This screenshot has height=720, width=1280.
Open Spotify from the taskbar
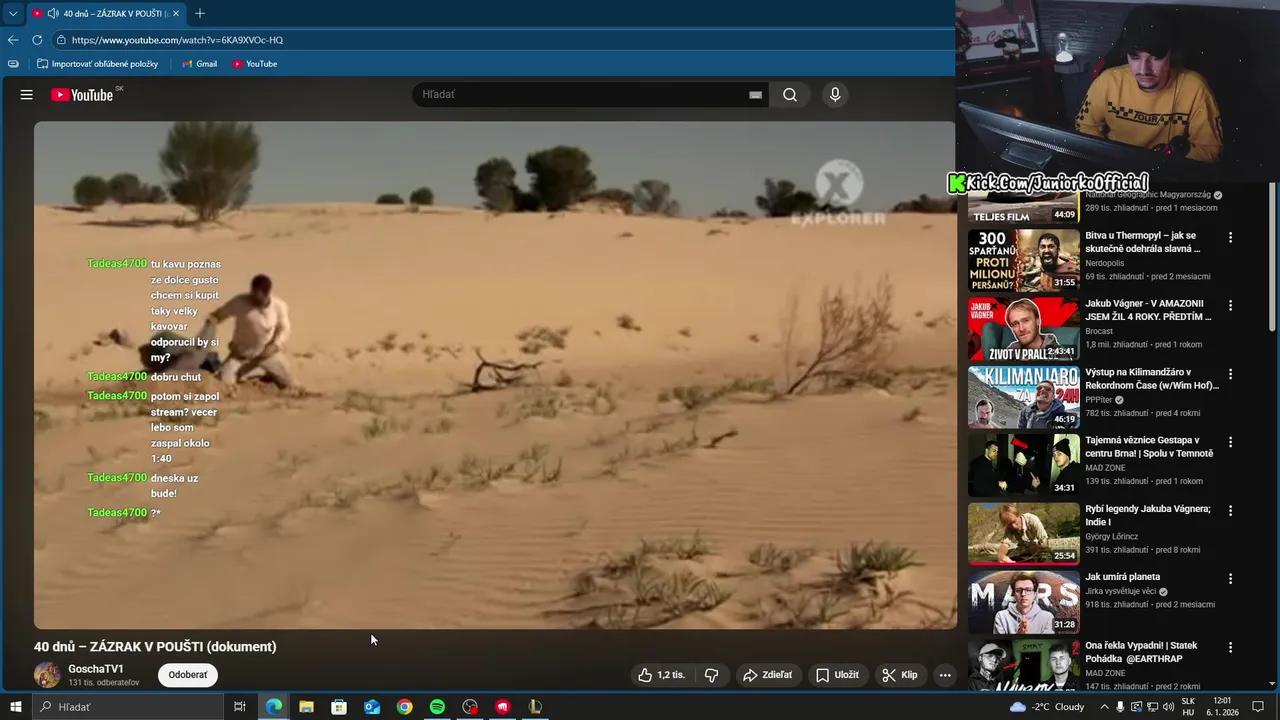pyautogui.click(x=437, y=707)
